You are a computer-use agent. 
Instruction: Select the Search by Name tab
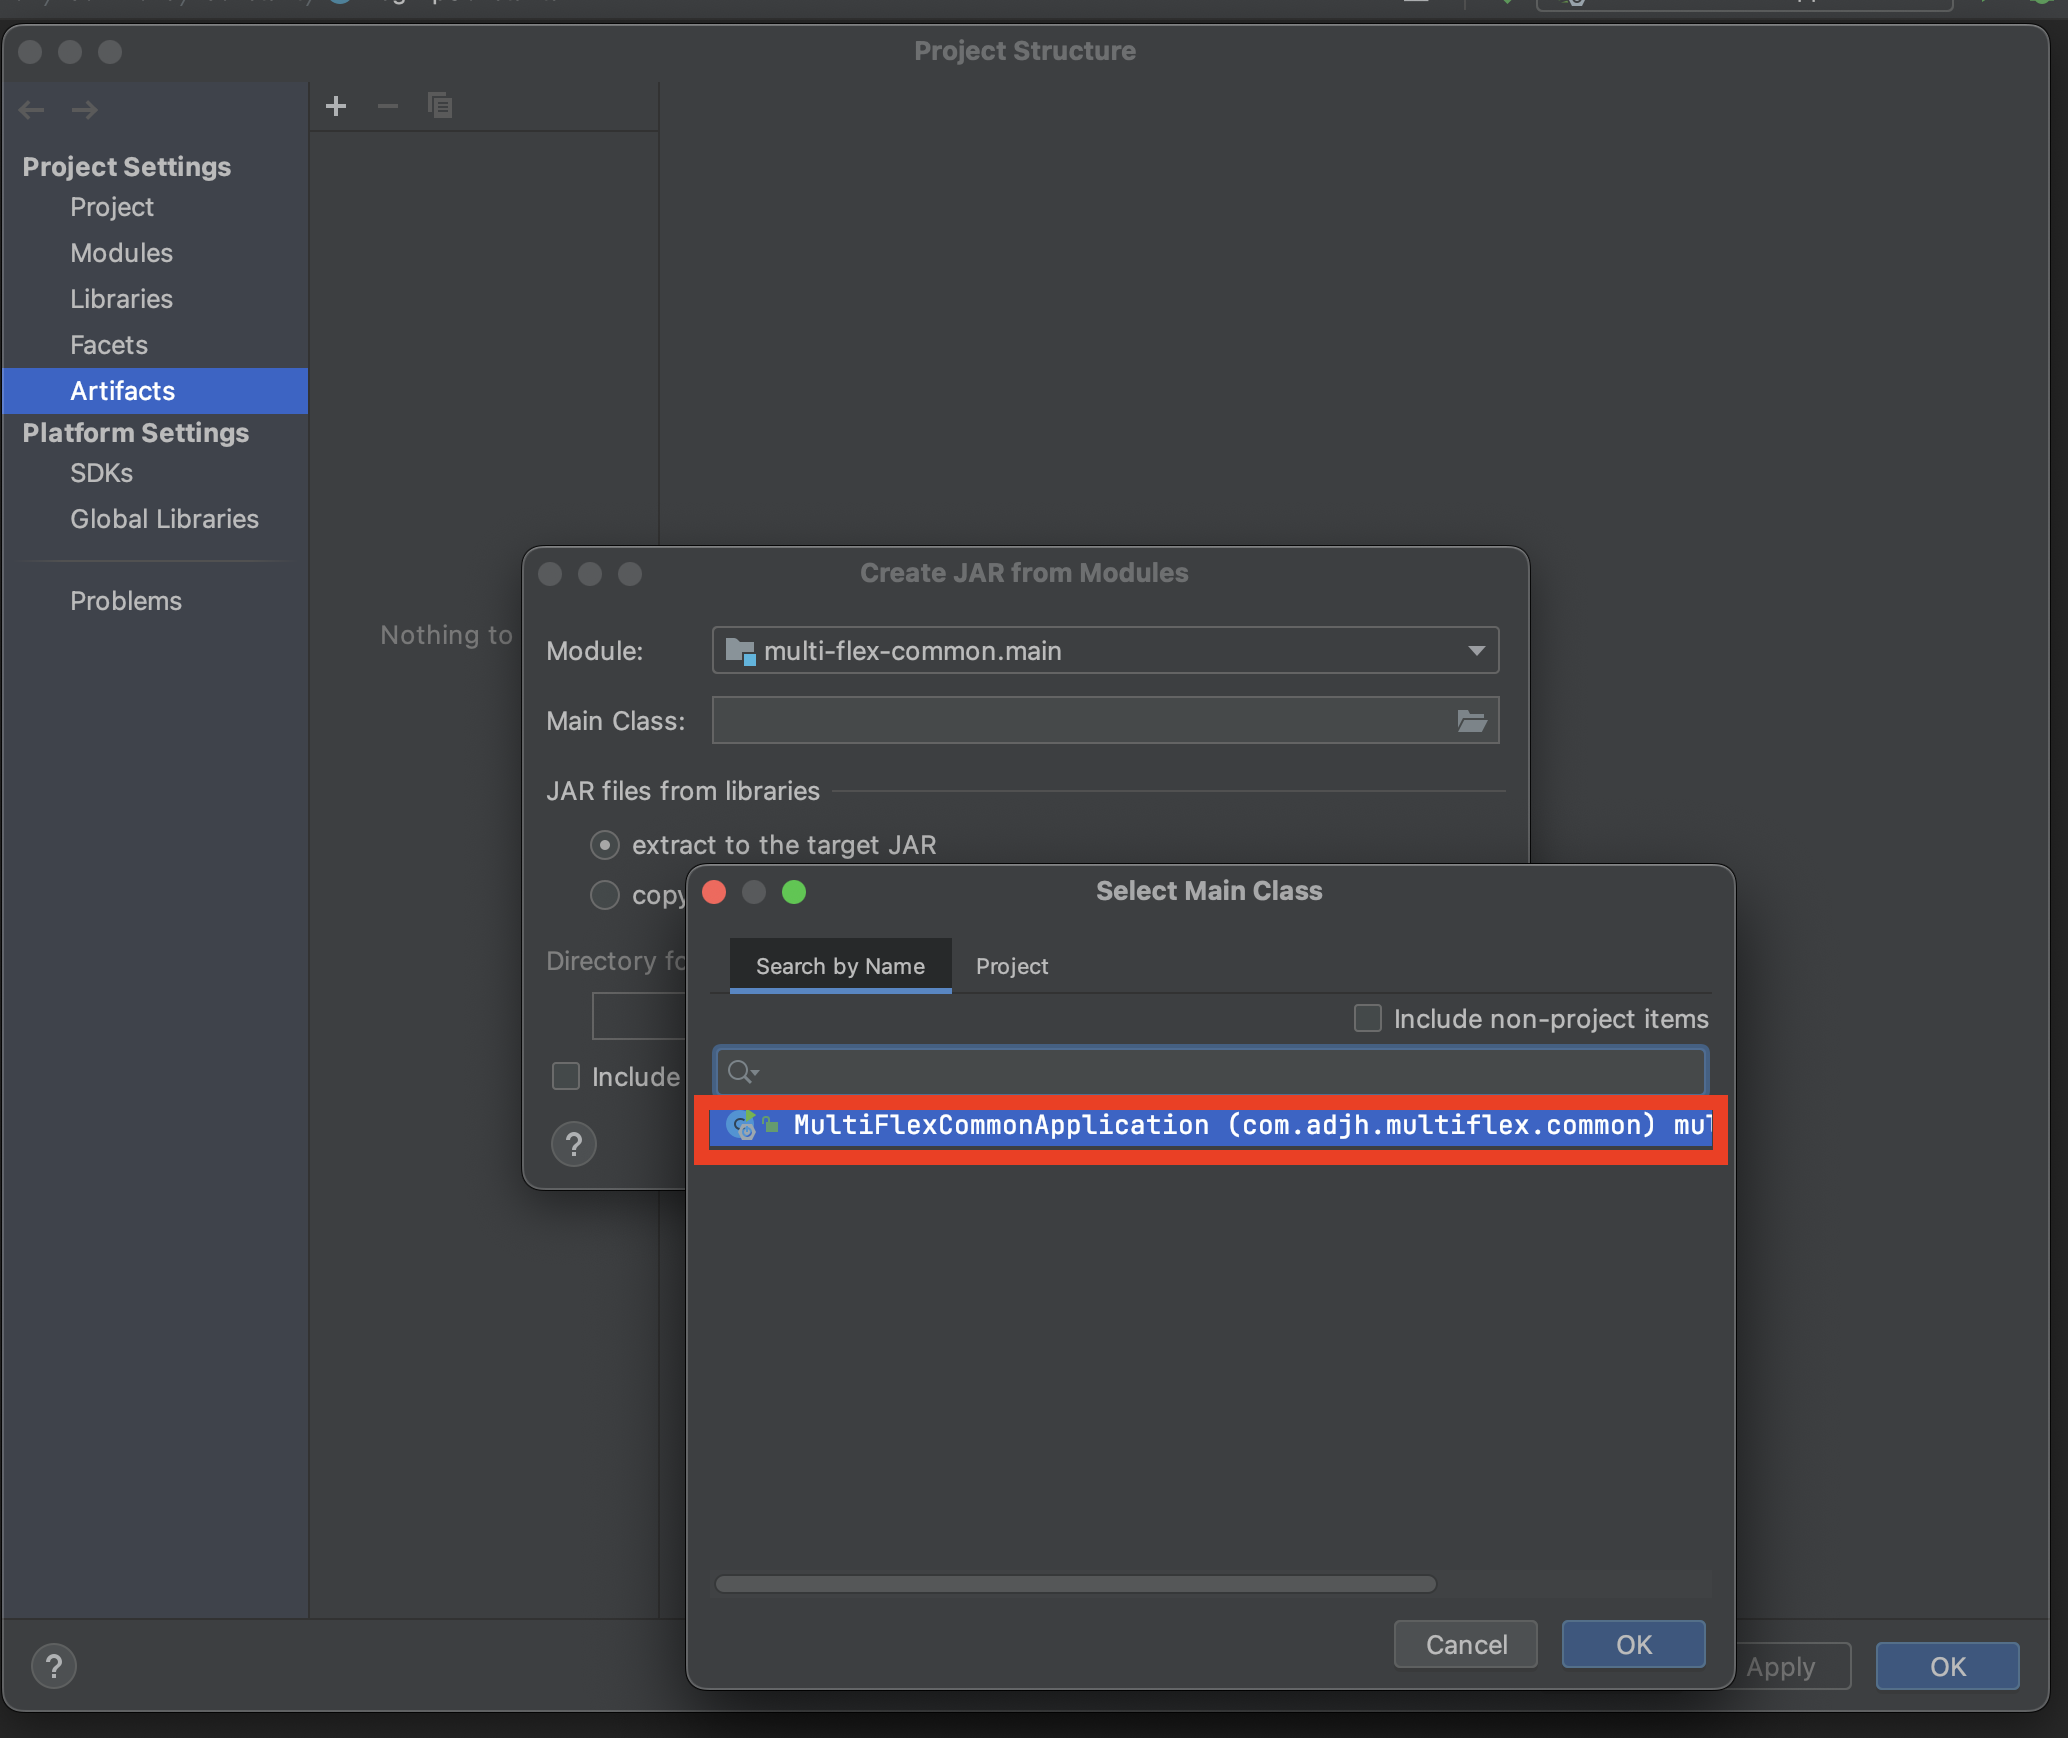click(x=840, y=966)
